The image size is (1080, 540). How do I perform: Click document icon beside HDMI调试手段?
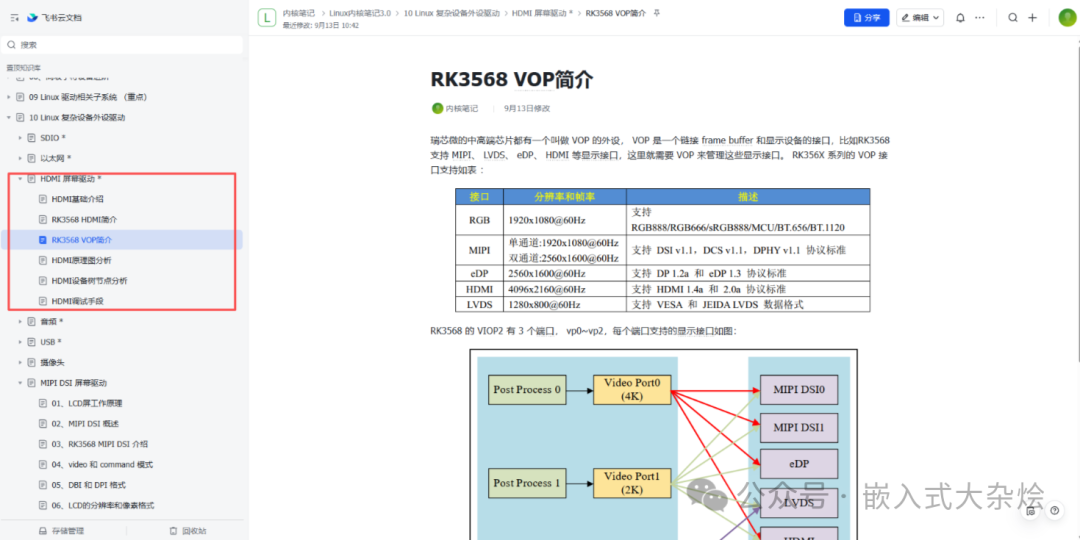[x=43, y=301]
